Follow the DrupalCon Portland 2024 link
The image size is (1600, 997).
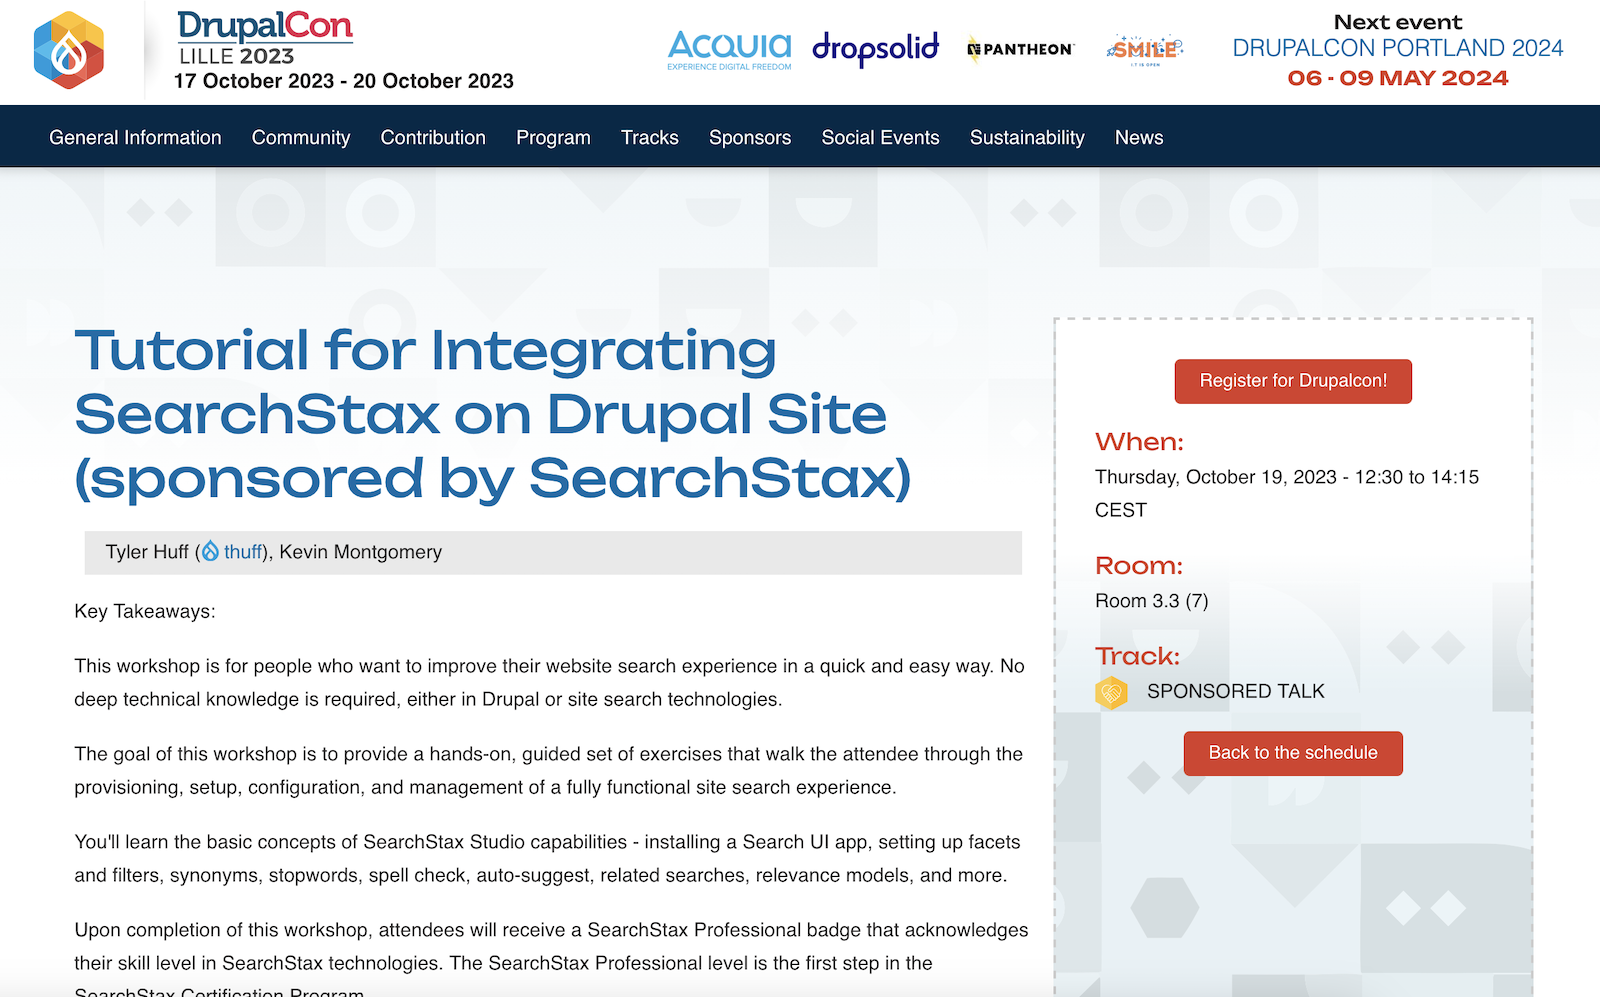tap(1397, 48)
